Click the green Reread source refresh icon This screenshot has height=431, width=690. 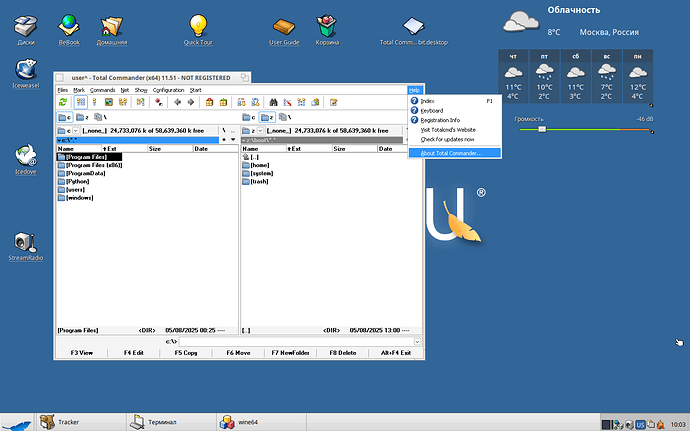[63, 102]
